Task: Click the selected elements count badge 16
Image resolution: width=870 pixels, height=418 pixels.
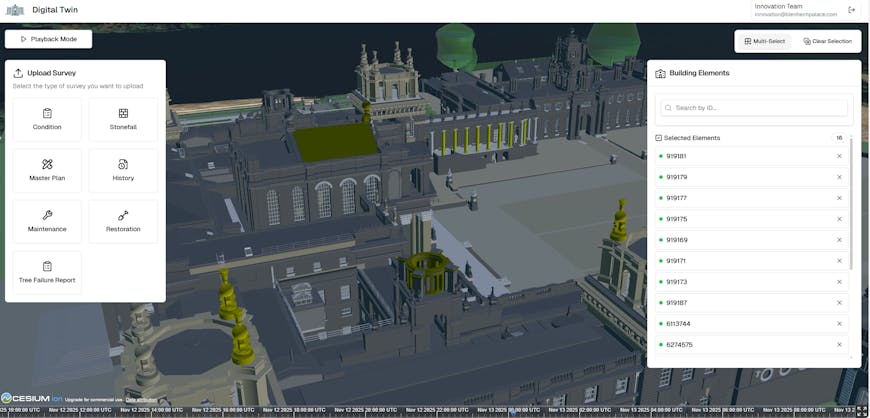Action: (839, 138)
